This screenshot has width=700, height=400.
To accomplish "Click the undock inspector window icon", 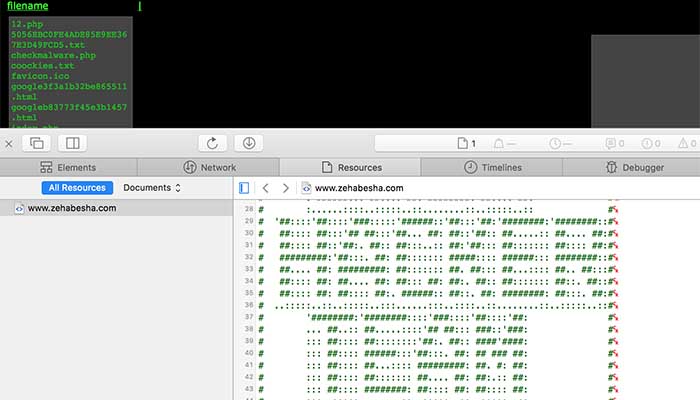I will click(x=37, y=143).
